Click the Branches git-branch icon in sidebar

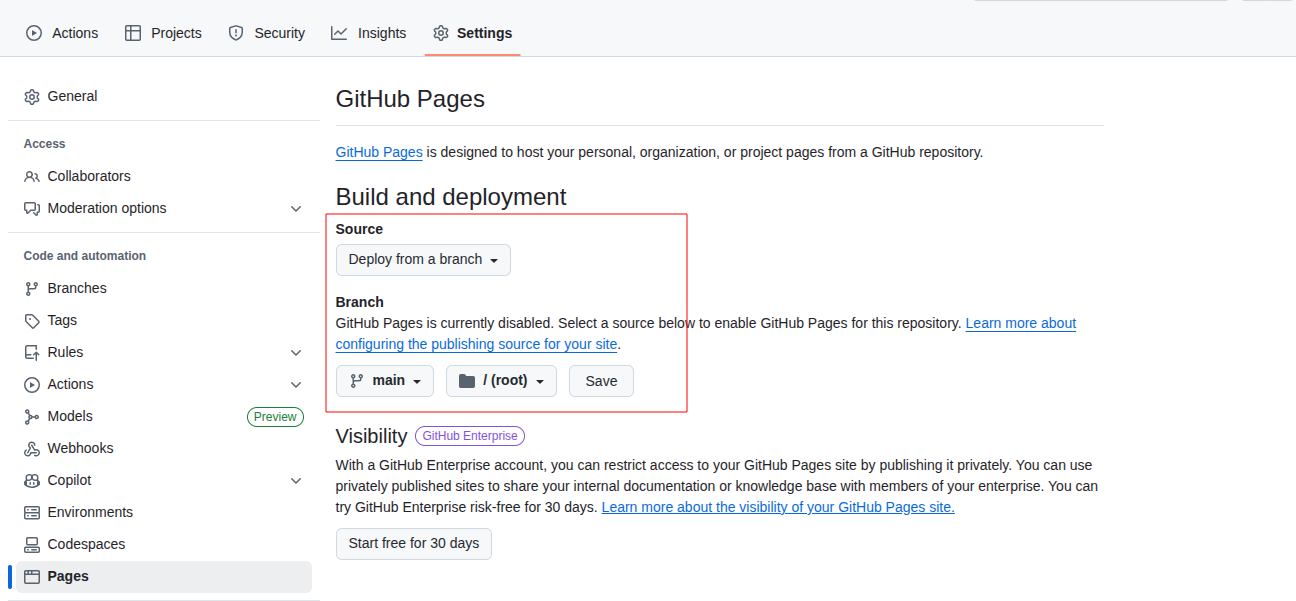click(32, 289)
